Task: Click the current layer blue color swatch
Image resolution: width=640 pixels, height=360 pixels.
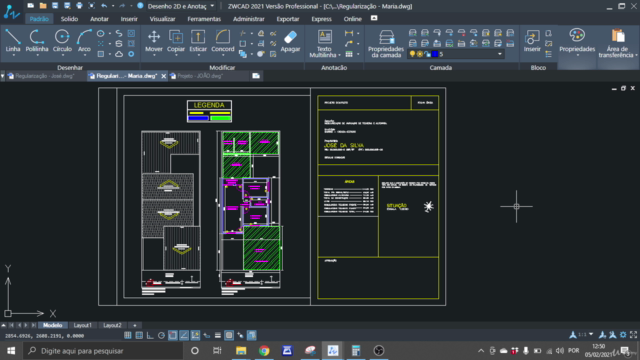Action: [x=435, y=54]
